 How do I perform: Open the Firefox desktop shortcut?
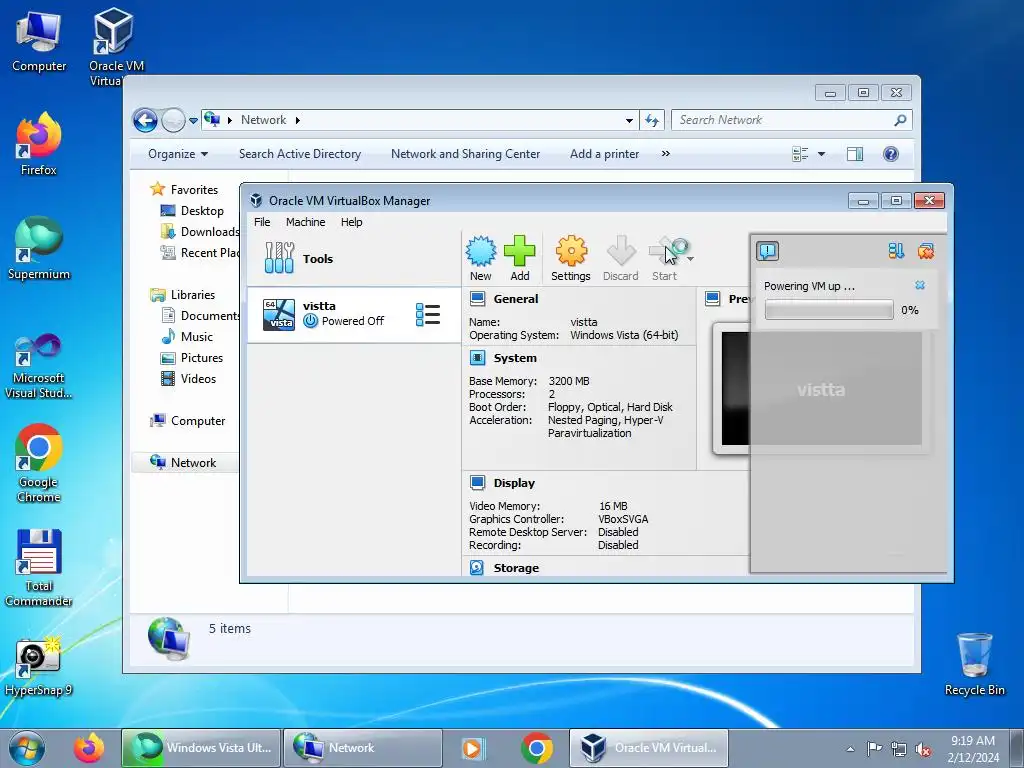(39, 144)
